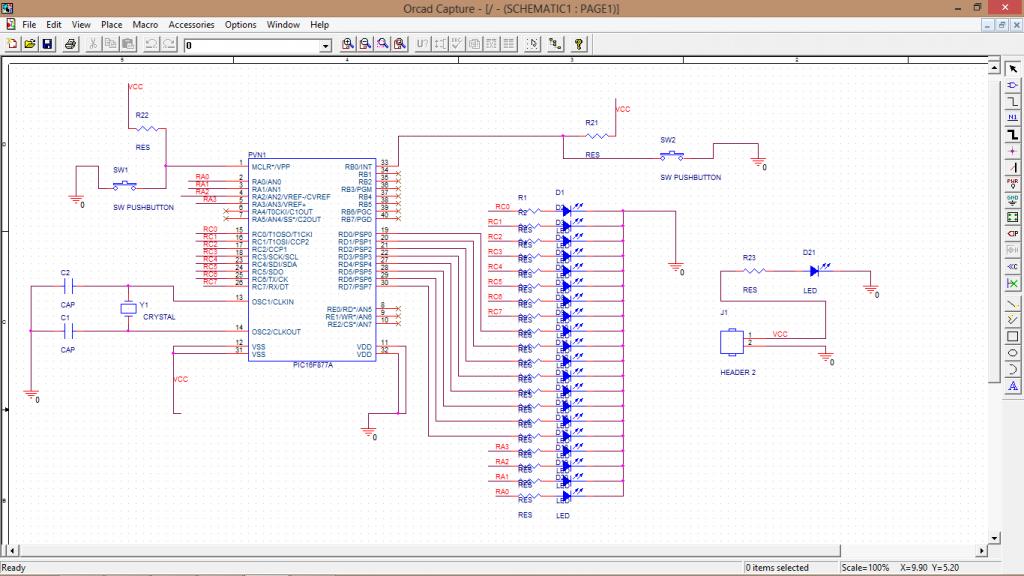Screen dimensions: 1024x576
Task: Choose the Place Wire tool
Action: point(1013,101)
